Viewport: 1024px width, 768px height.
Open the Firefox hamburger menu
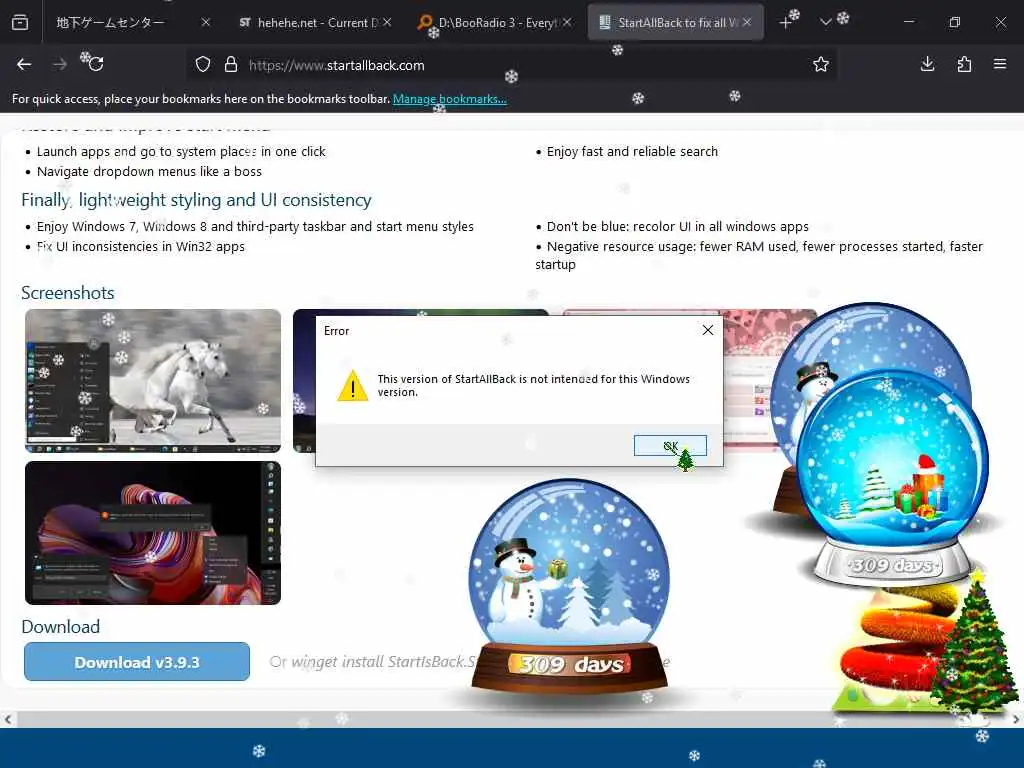click(x=1000, y=64)
